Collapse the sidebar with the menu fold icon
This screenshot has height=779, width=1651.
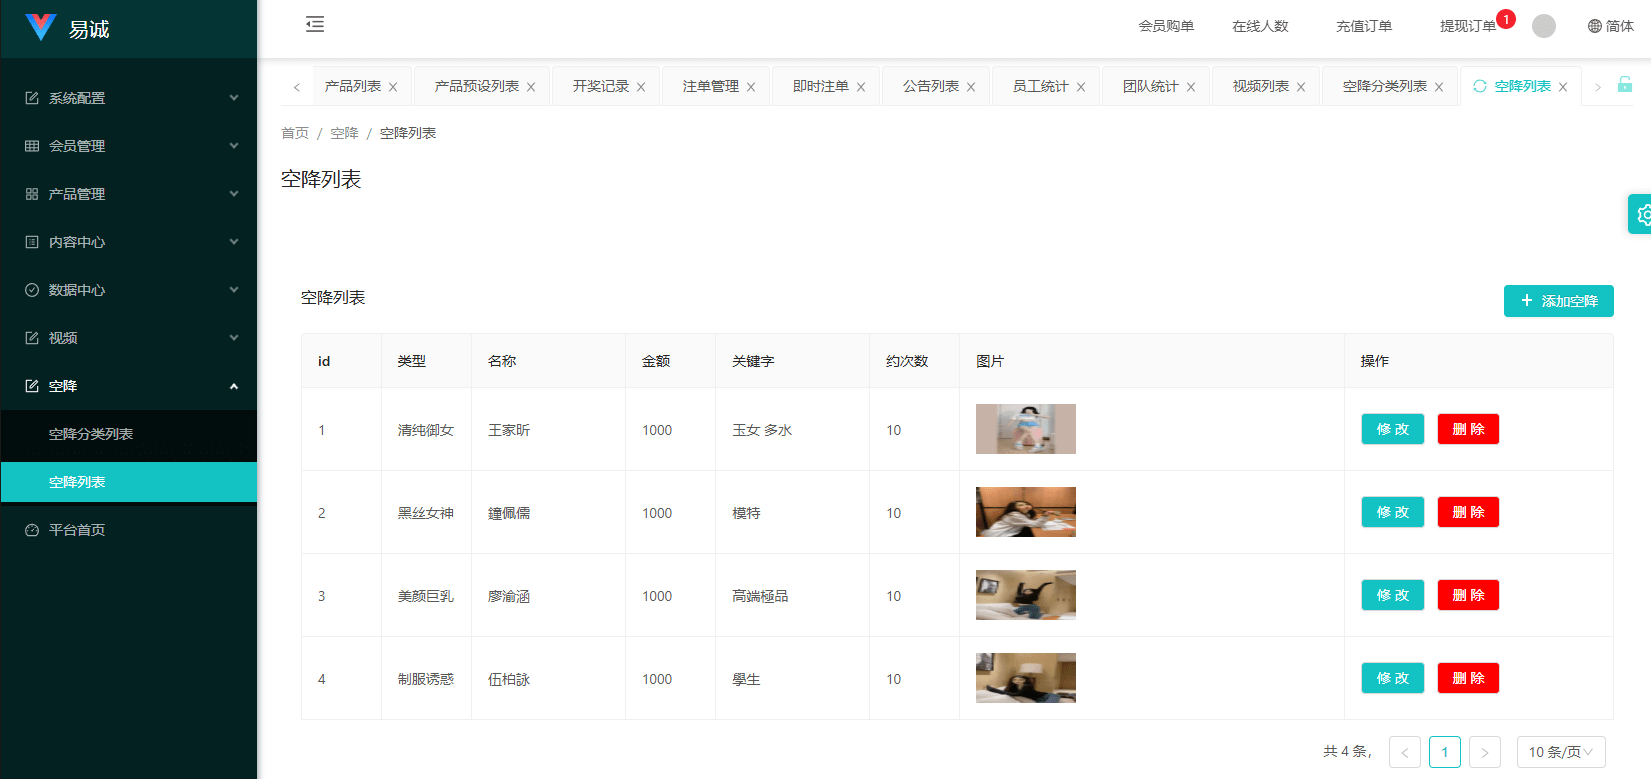point(315,25)
